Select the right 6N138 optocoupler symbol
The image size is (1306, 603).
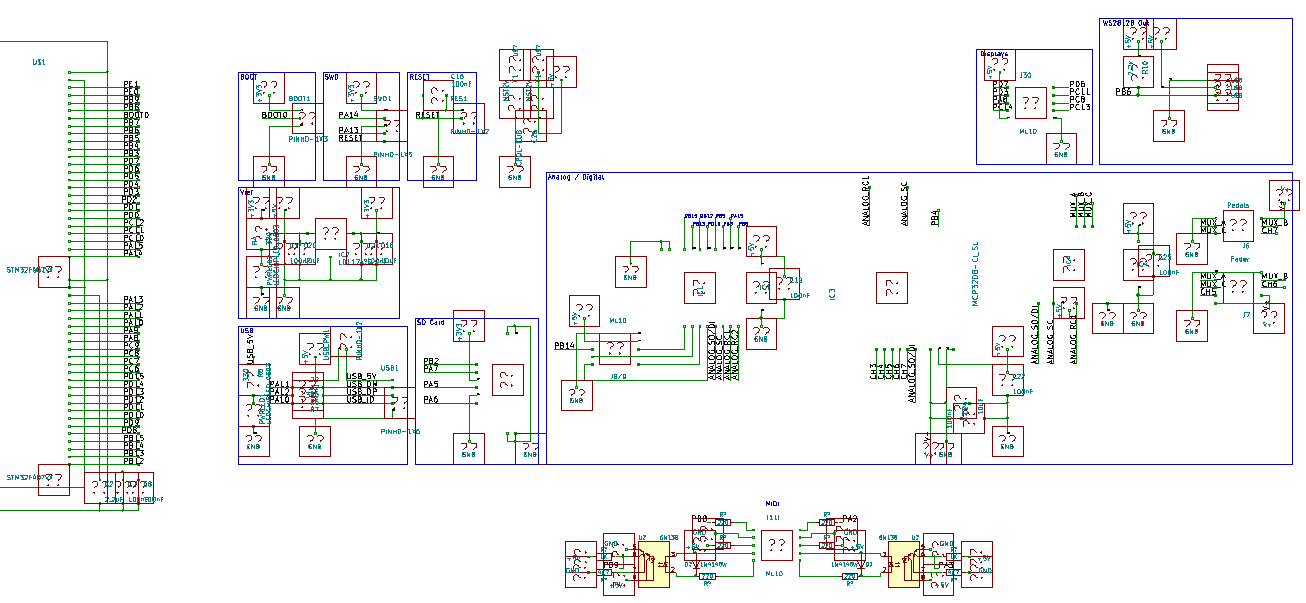point(907,565)
